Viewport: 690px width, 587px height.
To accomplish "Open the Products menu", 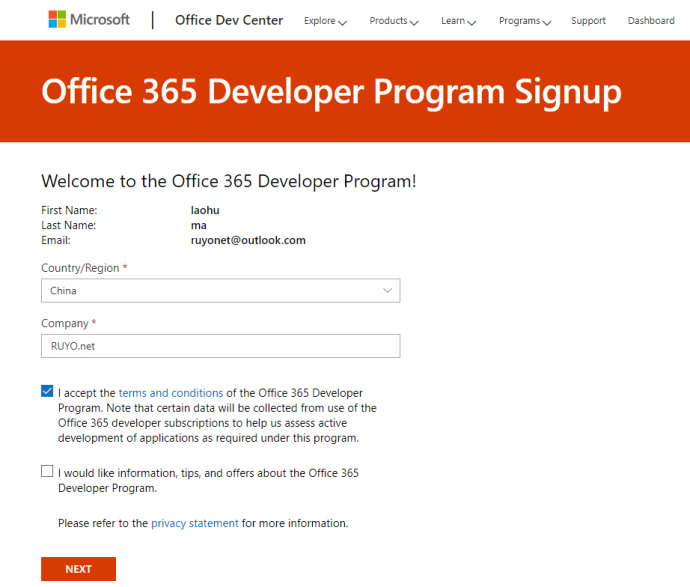I will pyautogui.click(x=393, y=21).
